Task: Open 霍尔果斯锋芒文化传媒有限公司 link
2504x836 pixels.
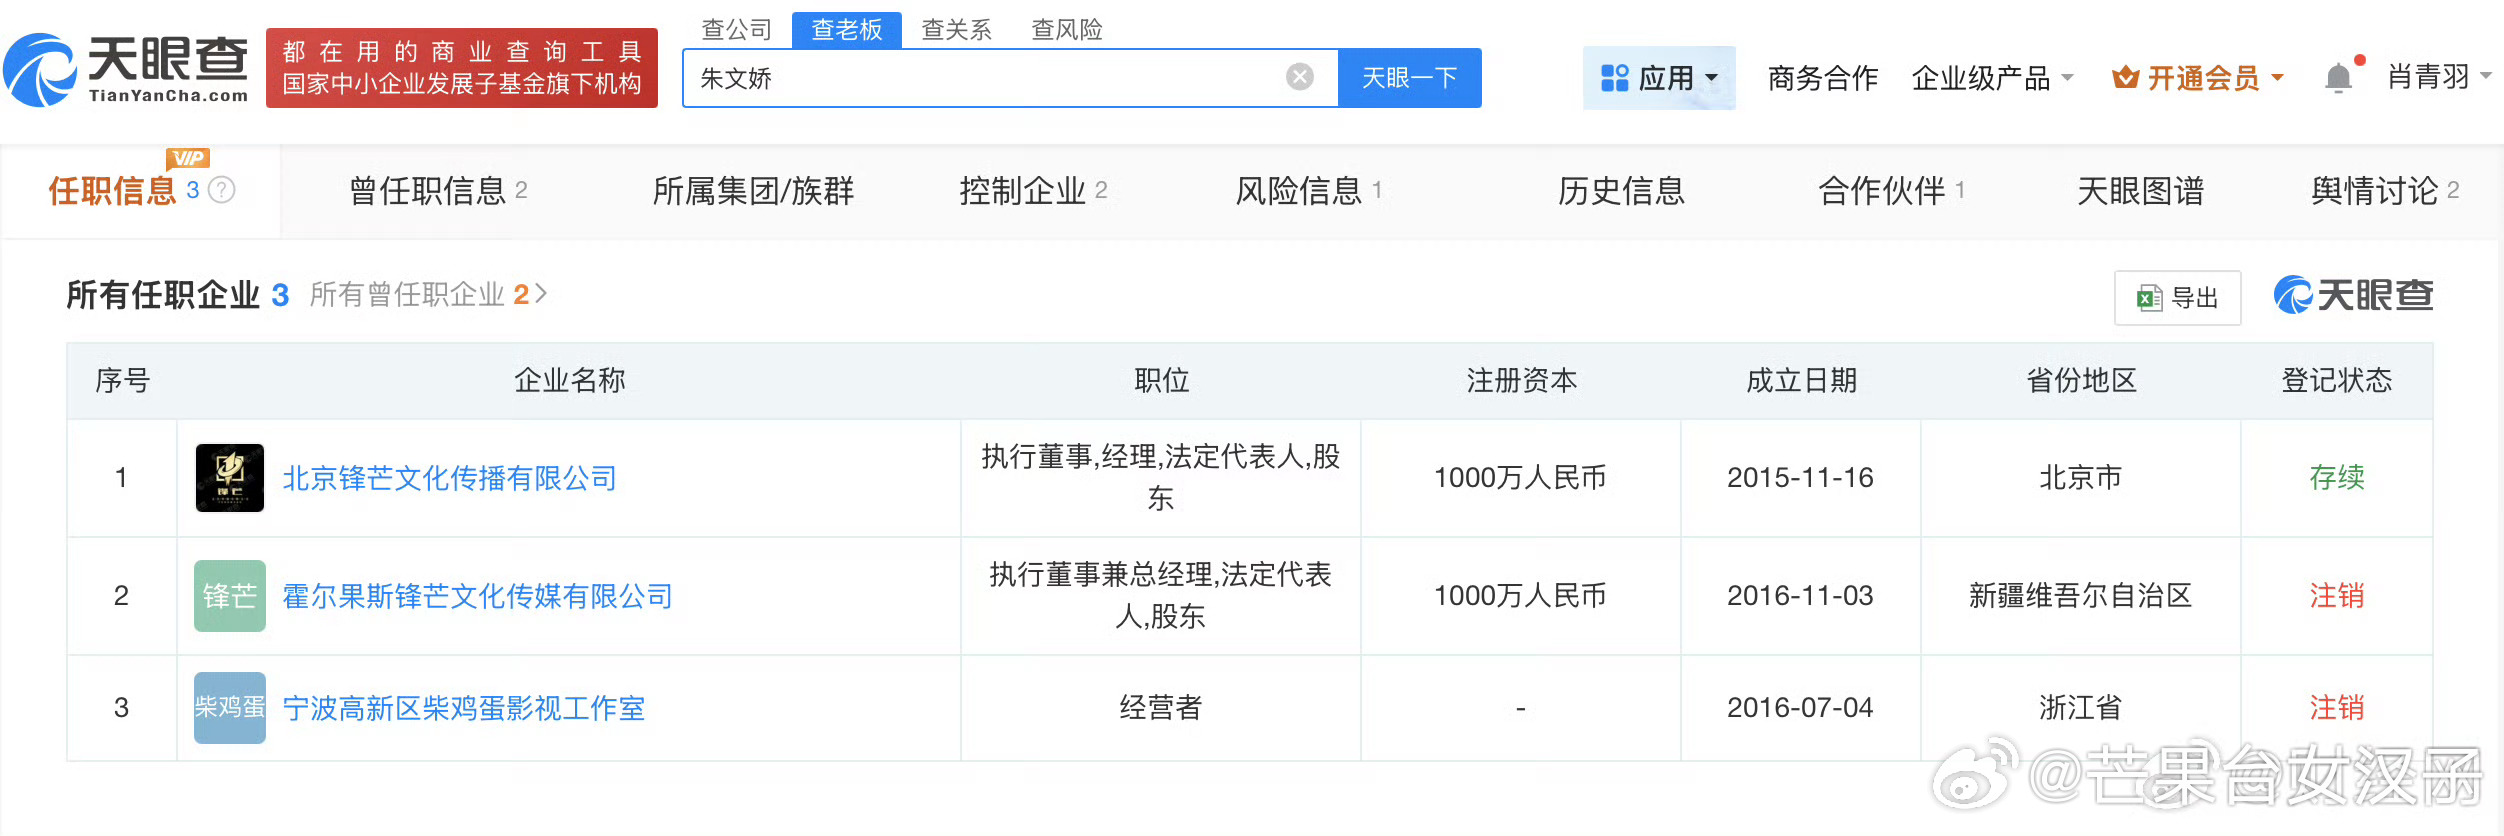Action: 478,596
